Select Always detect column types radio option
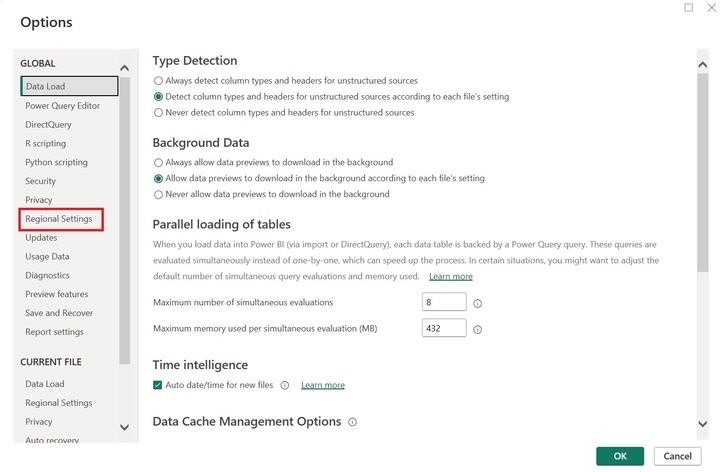 tap(158, 80)
